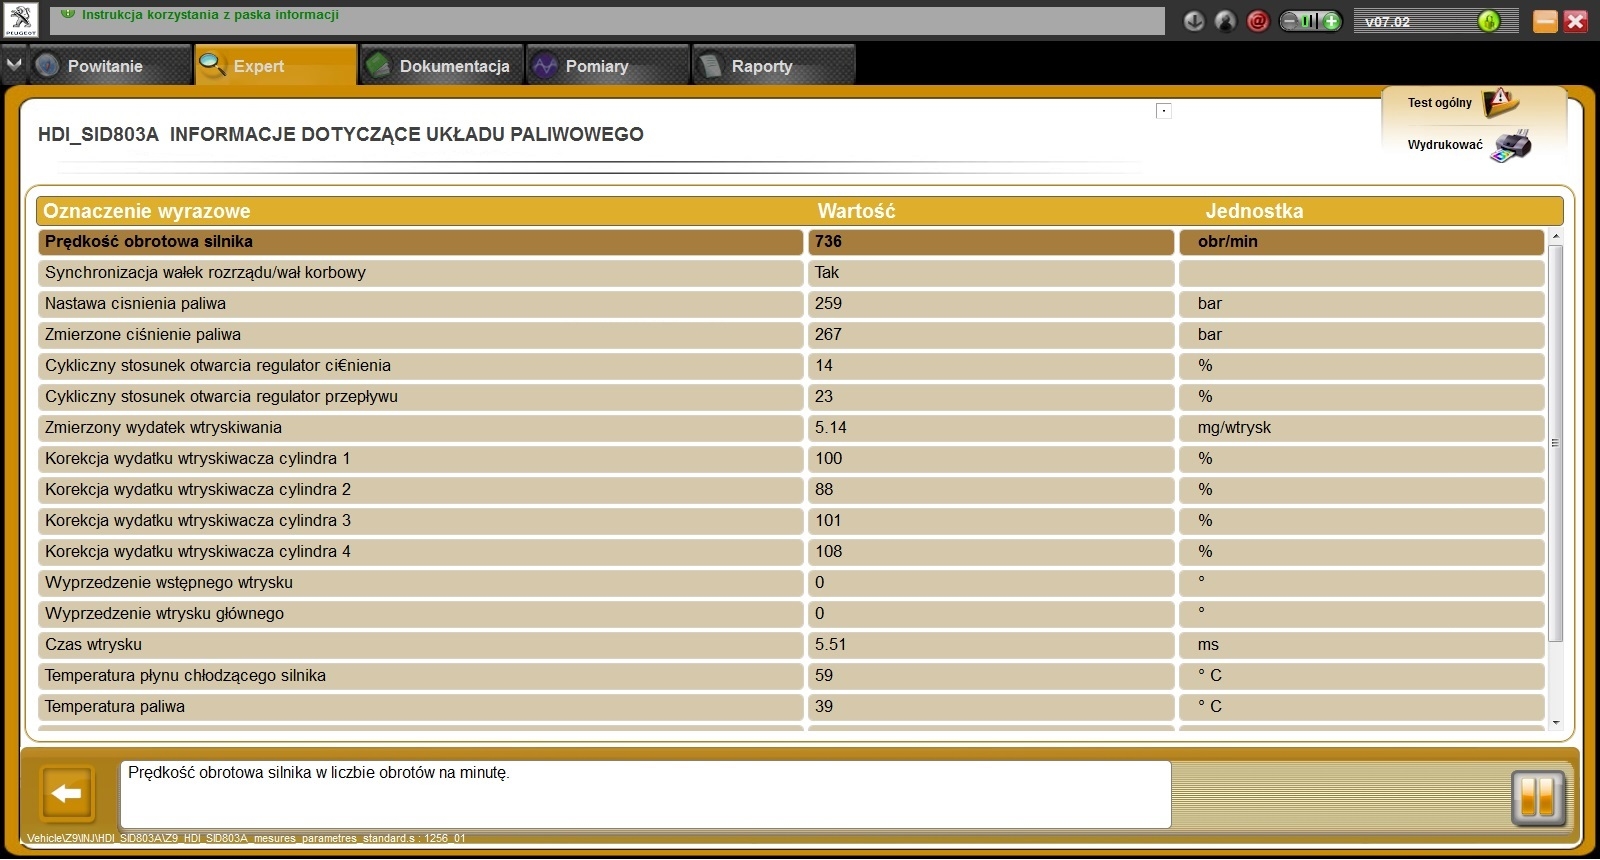Select Korekcja wydatku wtryskiwacza cylindra 1 row
The image size is (1600, 860).
(x=792, y=459)
